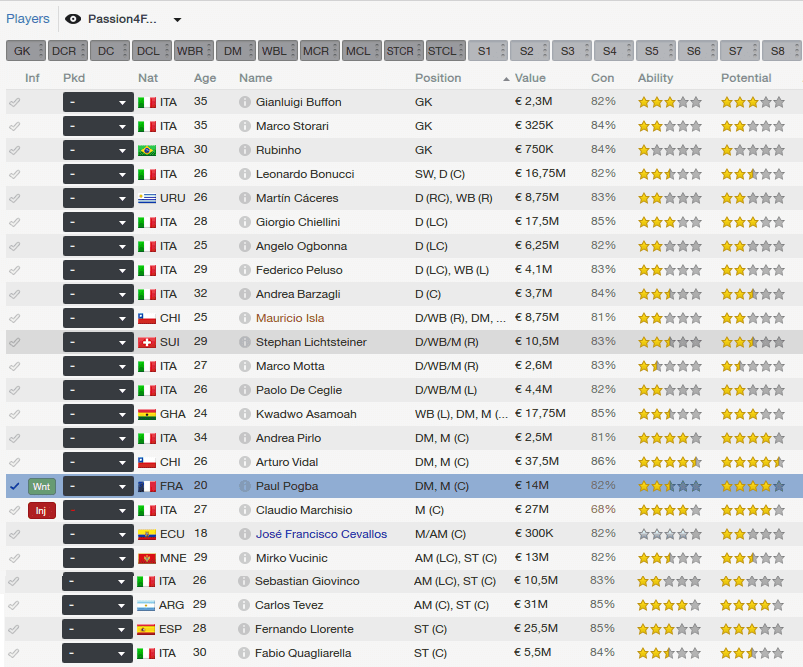Toggle selection tick for Carlos Tevez
Image resolution: width=803 pixels, height=667 pixels.
(13, 605)
